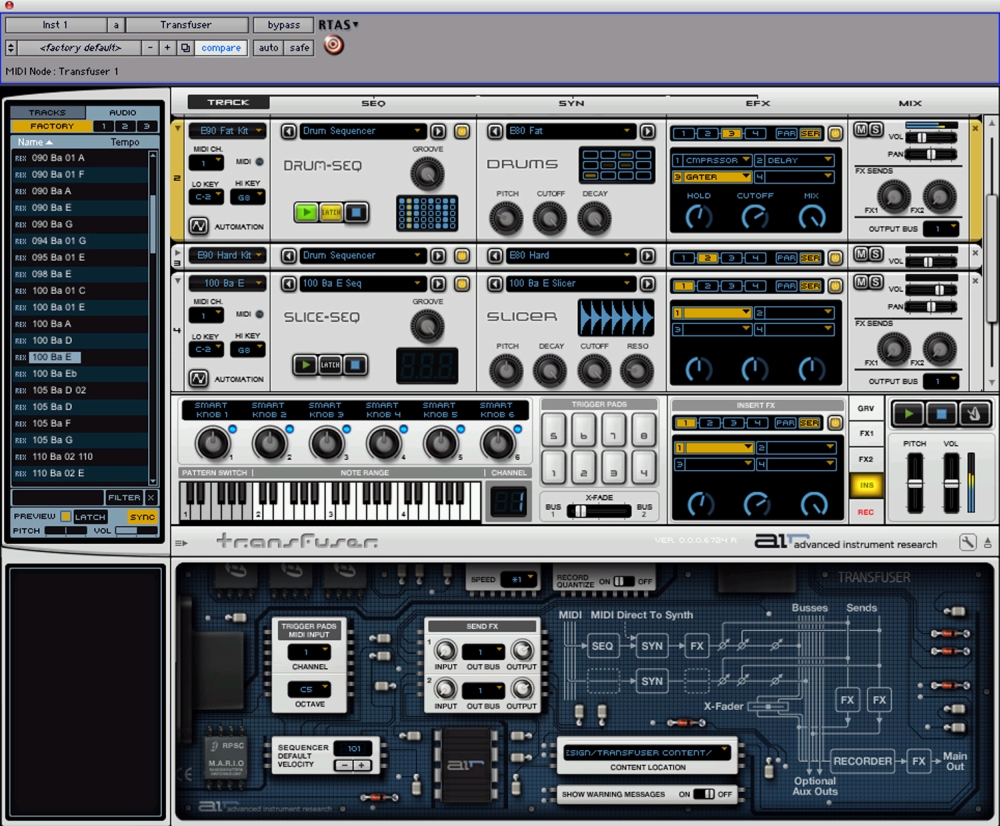Select the GRV section tab
The width and height of the screenshot is (1000, 826).
click(x=866, y=408)
